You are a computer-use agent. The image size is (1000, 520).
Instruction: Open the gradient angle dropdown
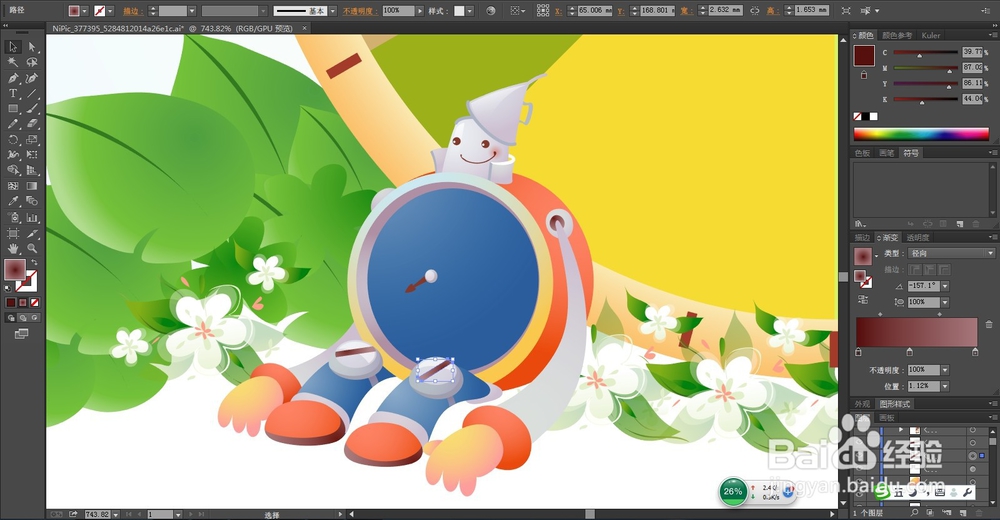click(945, 286)
